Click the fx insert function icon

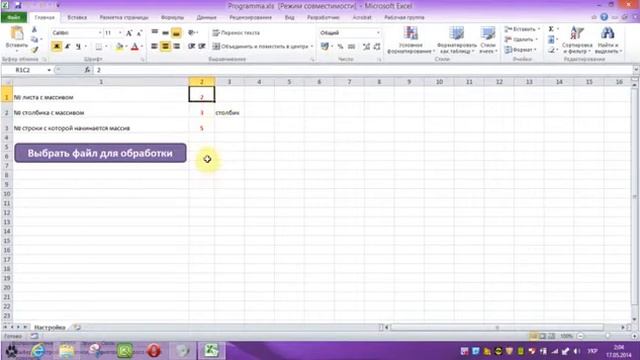point(87,70)
